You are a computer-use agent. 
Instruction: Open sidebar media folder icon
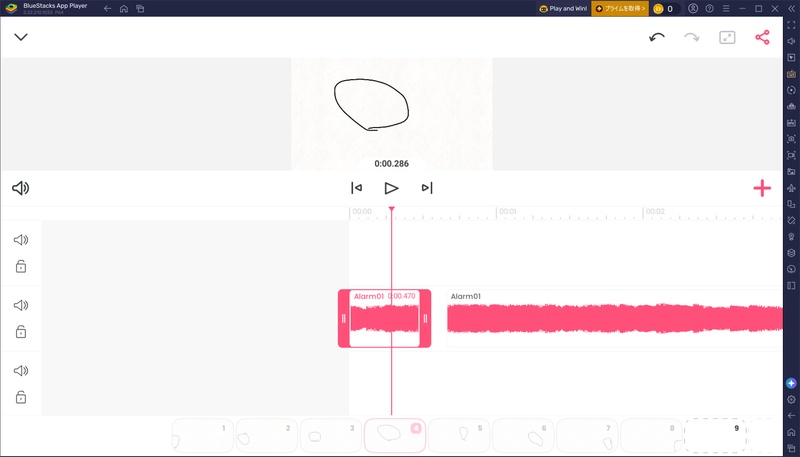tap(791, 171)
